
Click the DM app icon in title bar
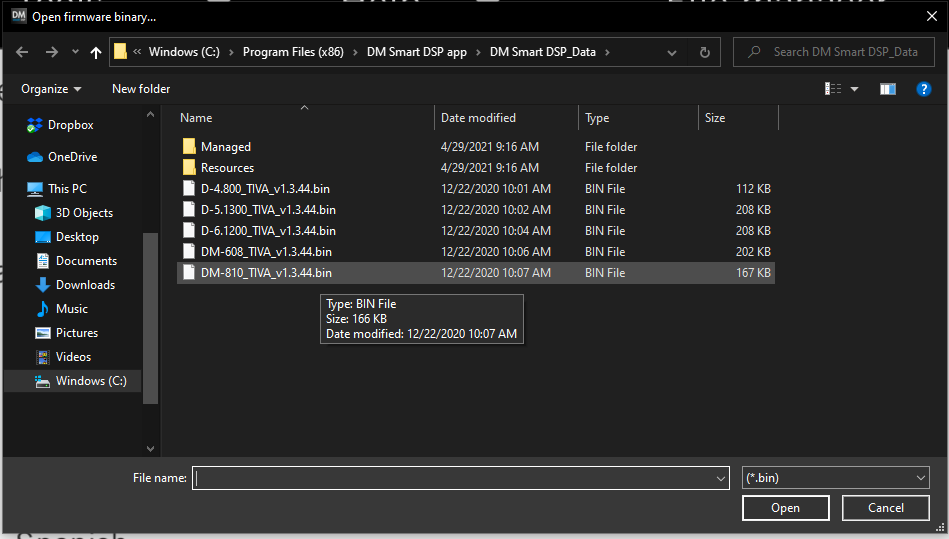19,16
